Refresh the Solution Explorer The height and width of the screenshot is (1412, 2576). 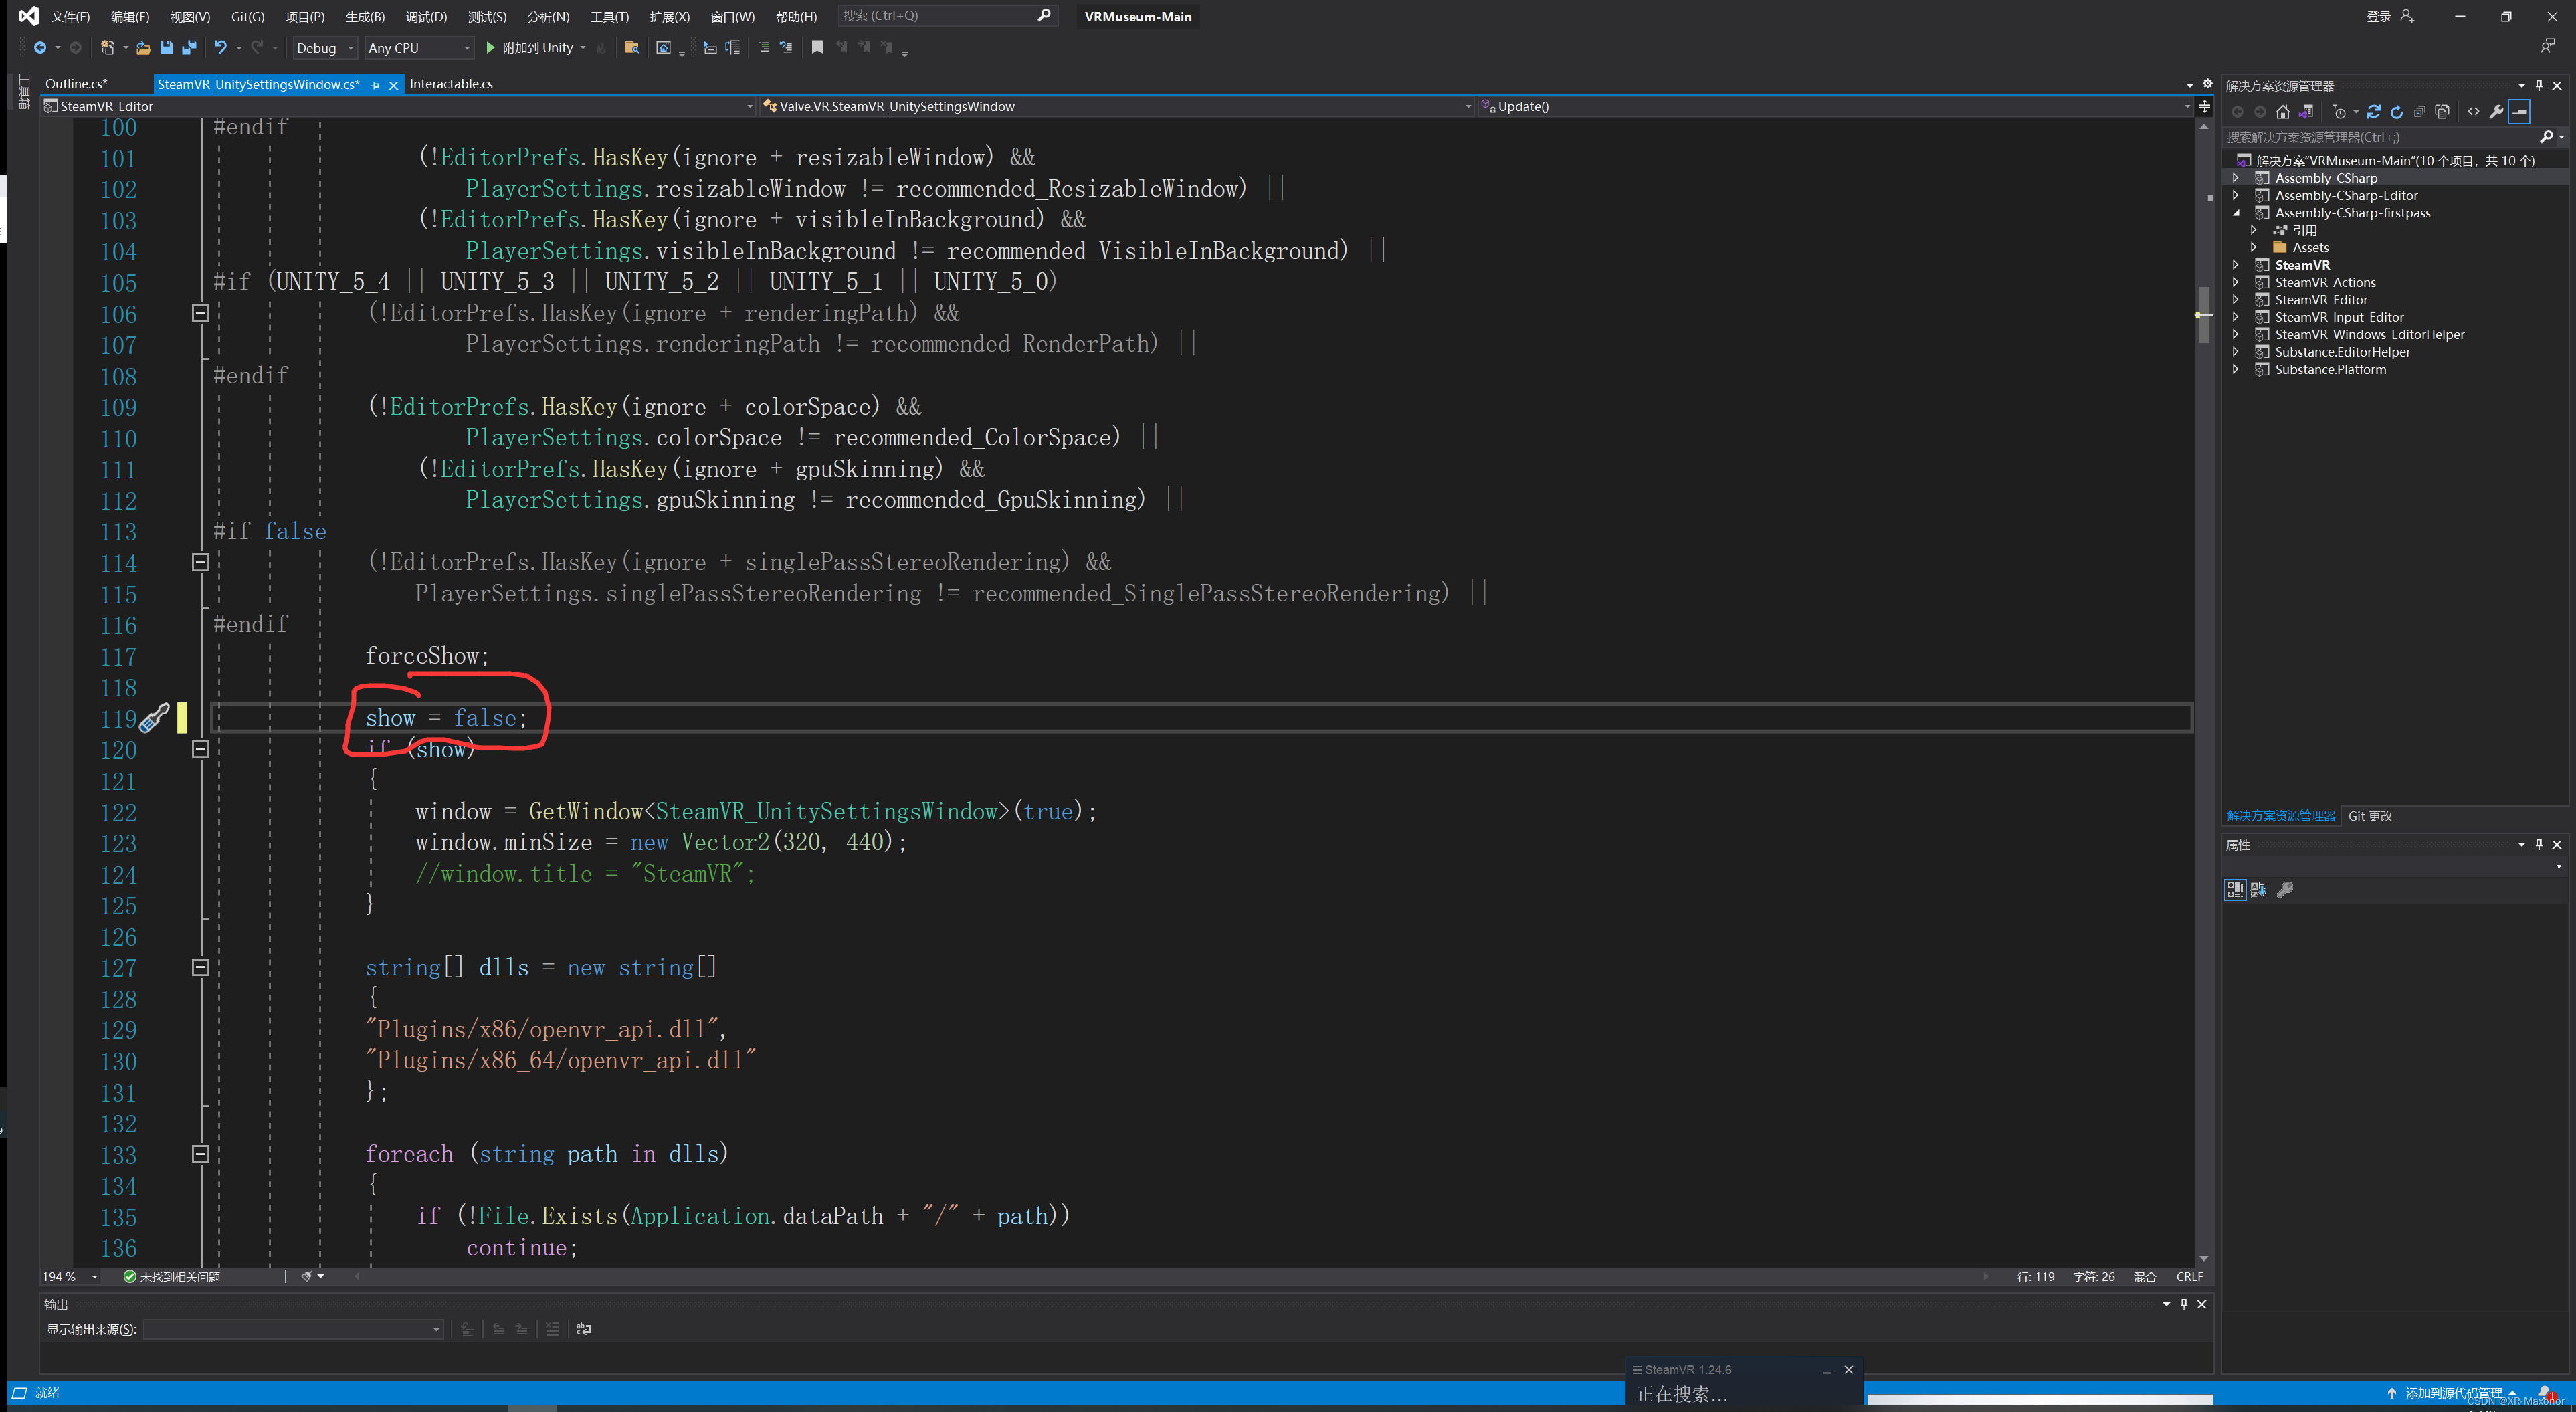click(2396, 112)
